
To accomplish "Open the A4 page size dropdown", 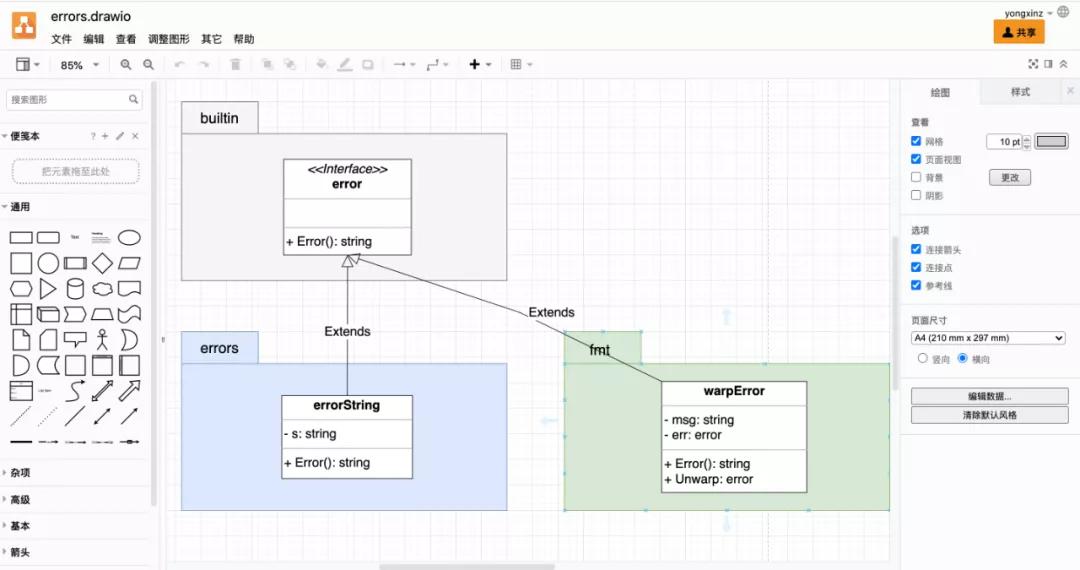I will click(988, 338).
